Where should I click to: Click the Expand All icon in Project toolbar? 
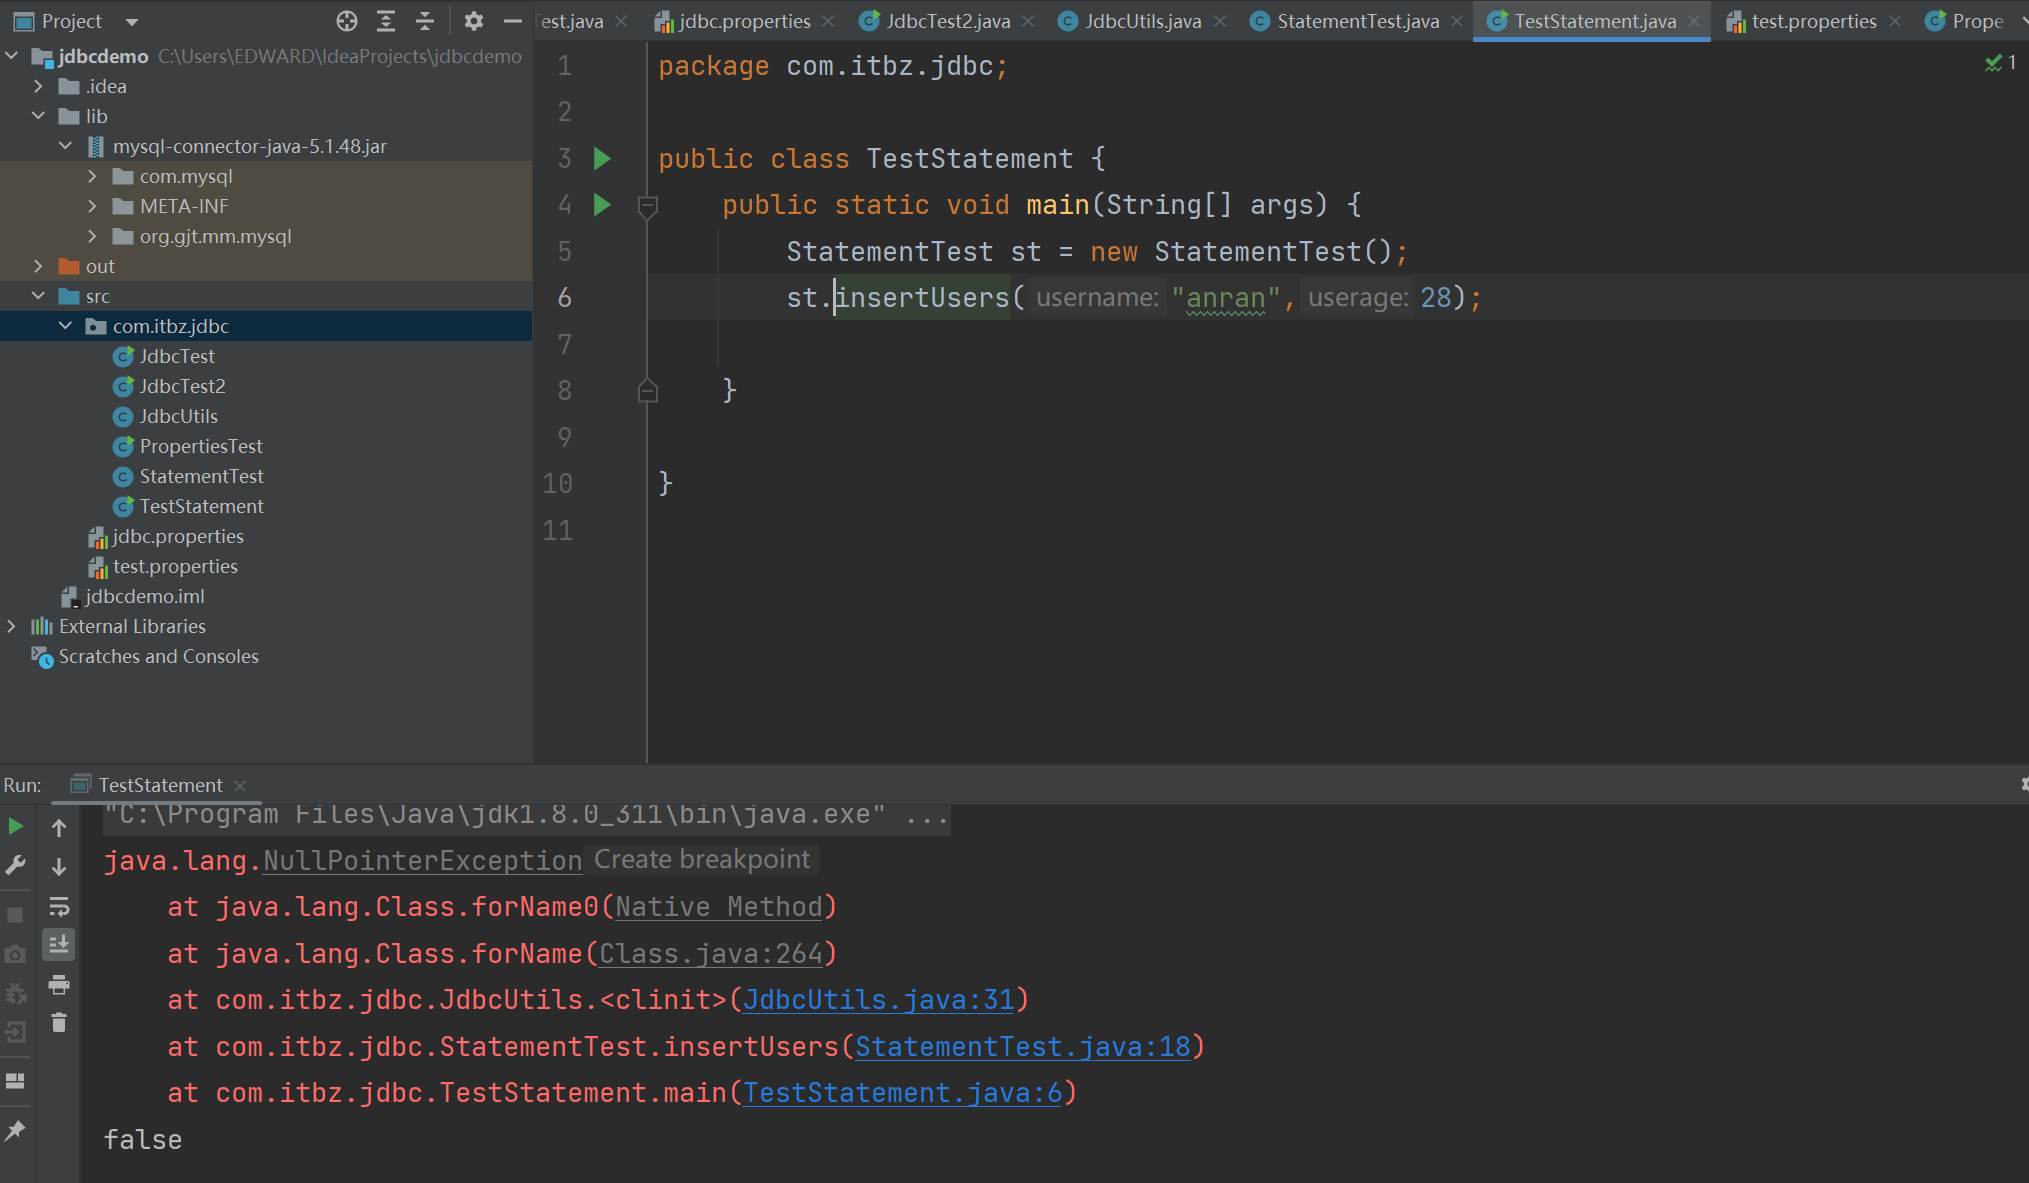(386, 21)
